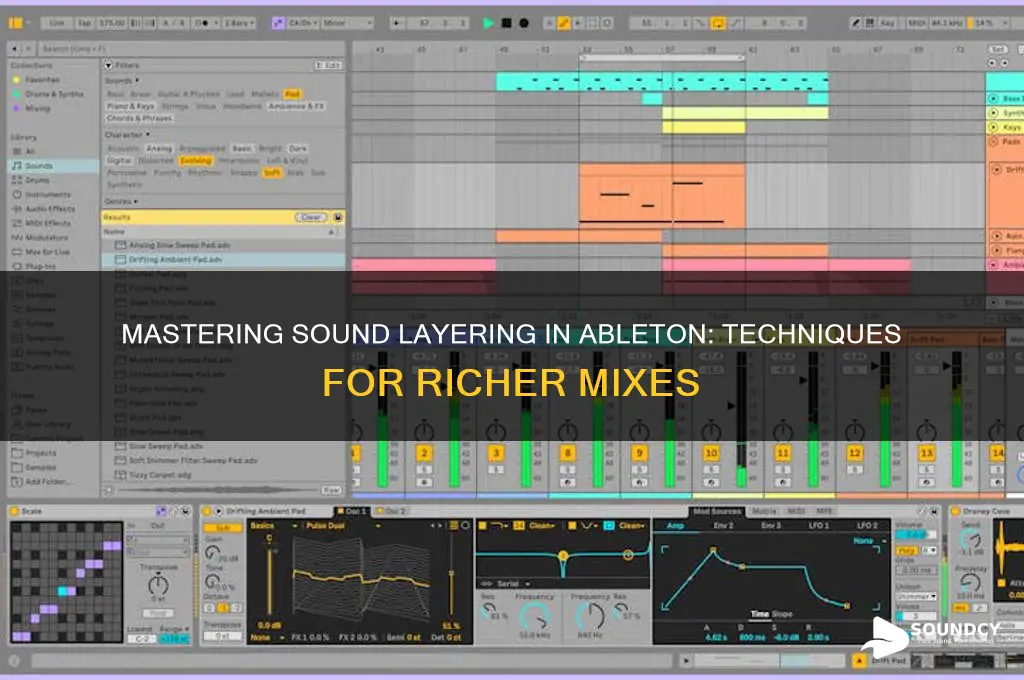Click the Arrangement Record button
The width and height of the screenshot is (1024, 680).
pyautogui.click(x=524, y=23)
